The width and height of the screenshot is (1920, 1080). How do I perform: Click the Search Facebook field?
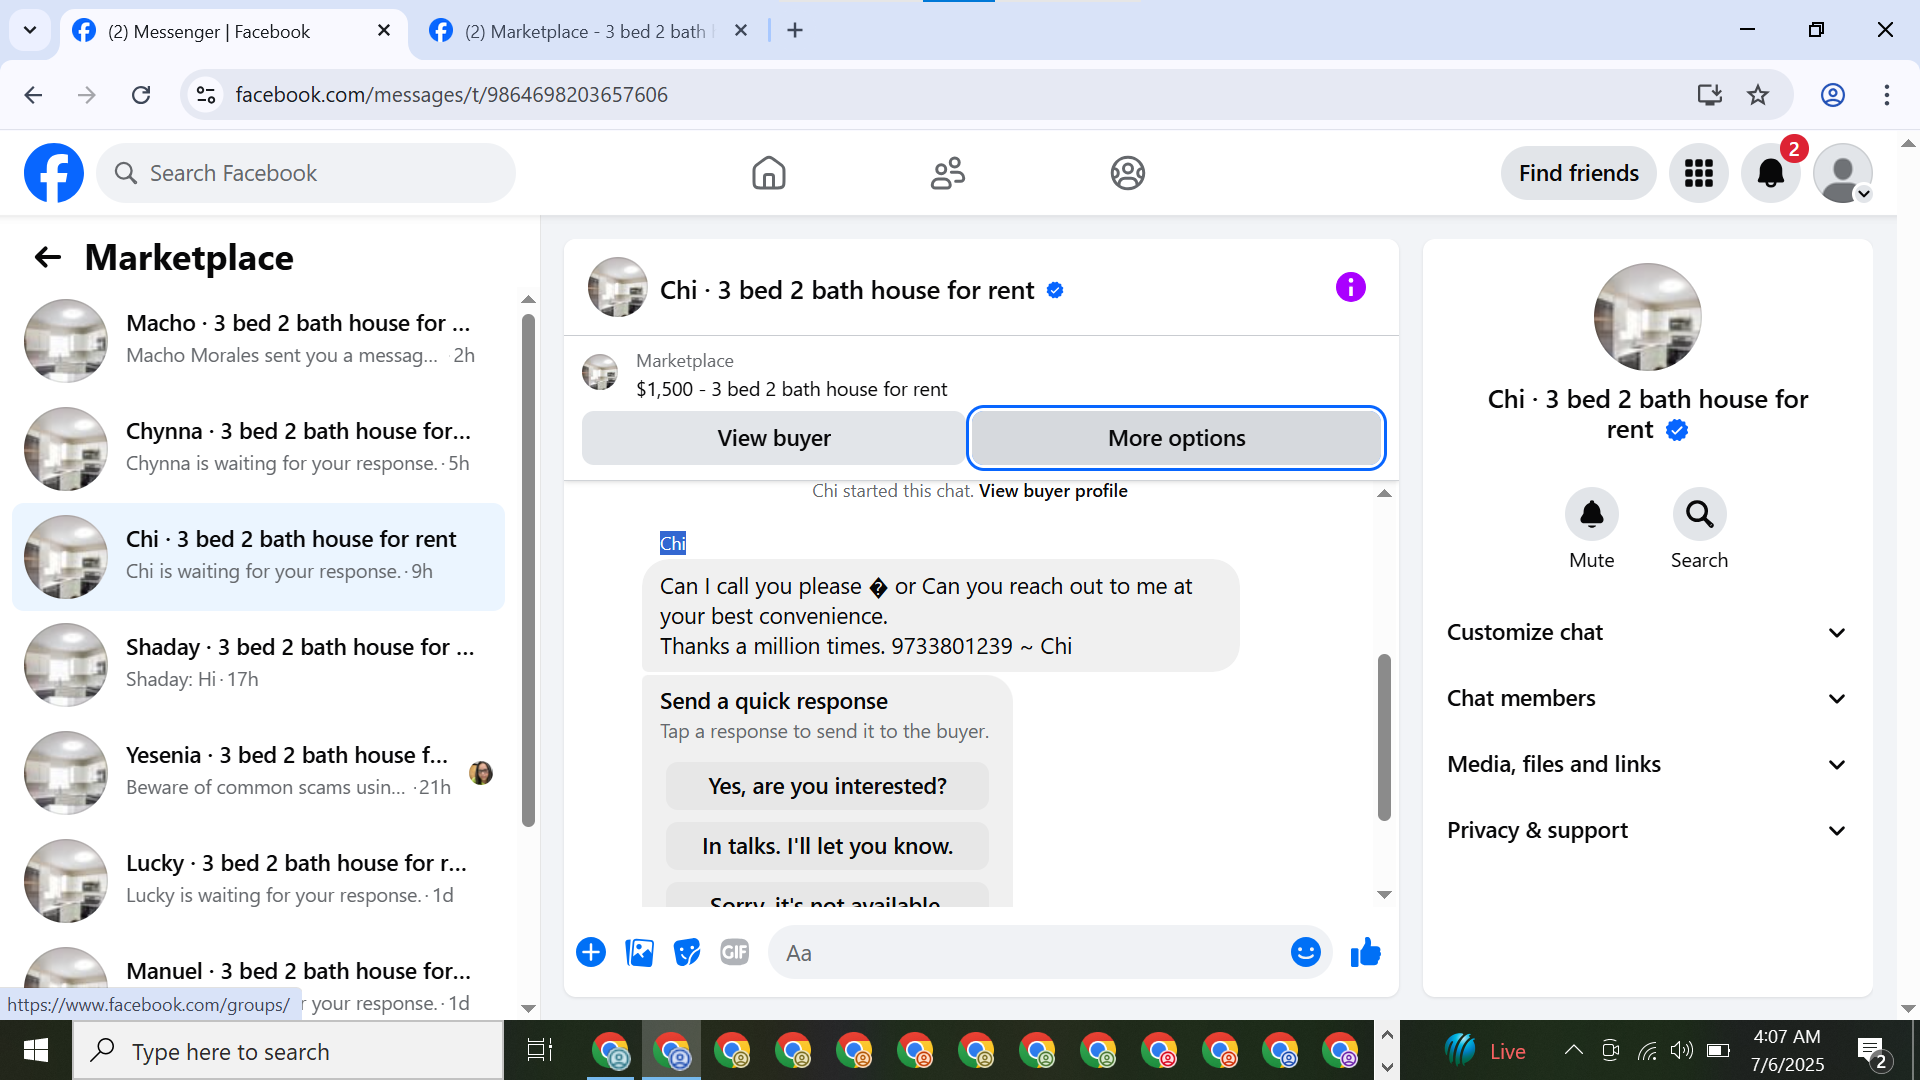click(306, 173)
